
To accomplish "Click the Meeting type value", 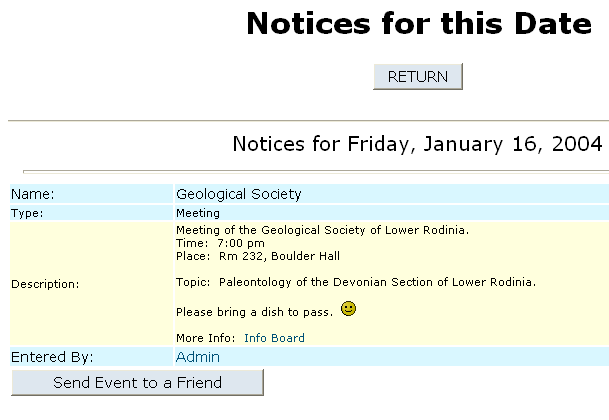I will (197, 213).
